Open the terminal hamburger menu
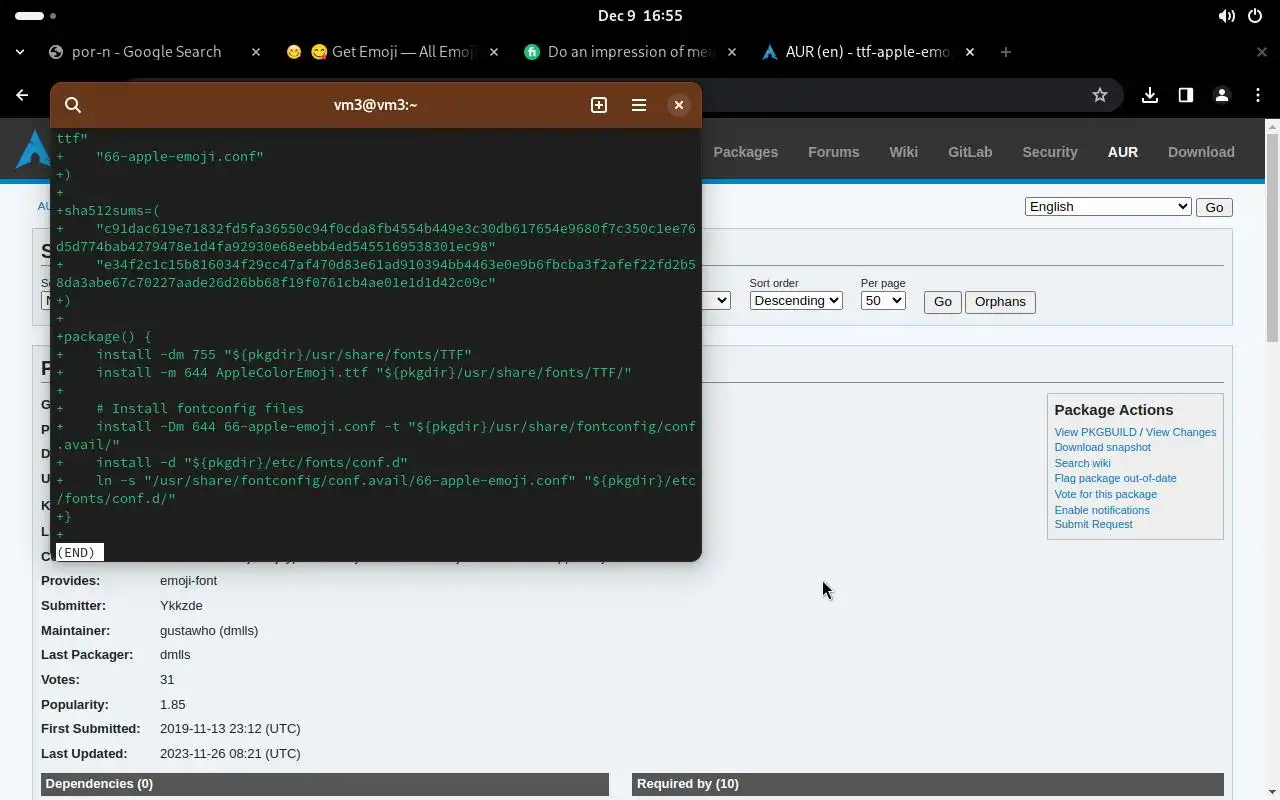Screen dimensions: 1280x800 click(x=639, y=105)
